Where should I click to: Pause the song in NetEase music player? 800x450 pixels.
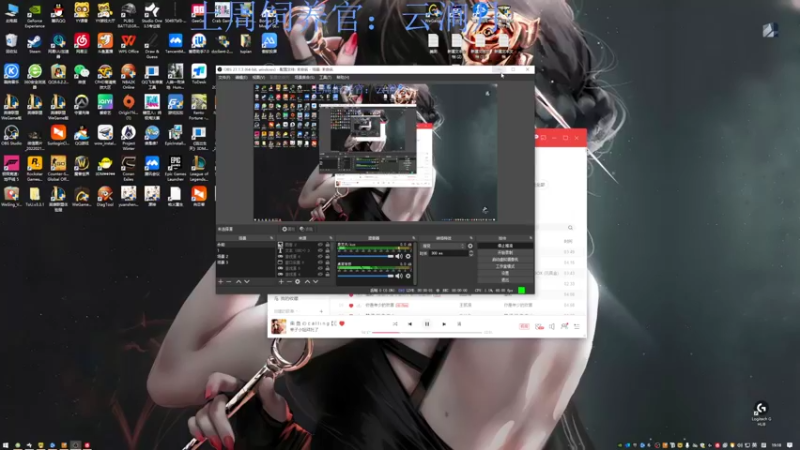click(x=427, y=324)
